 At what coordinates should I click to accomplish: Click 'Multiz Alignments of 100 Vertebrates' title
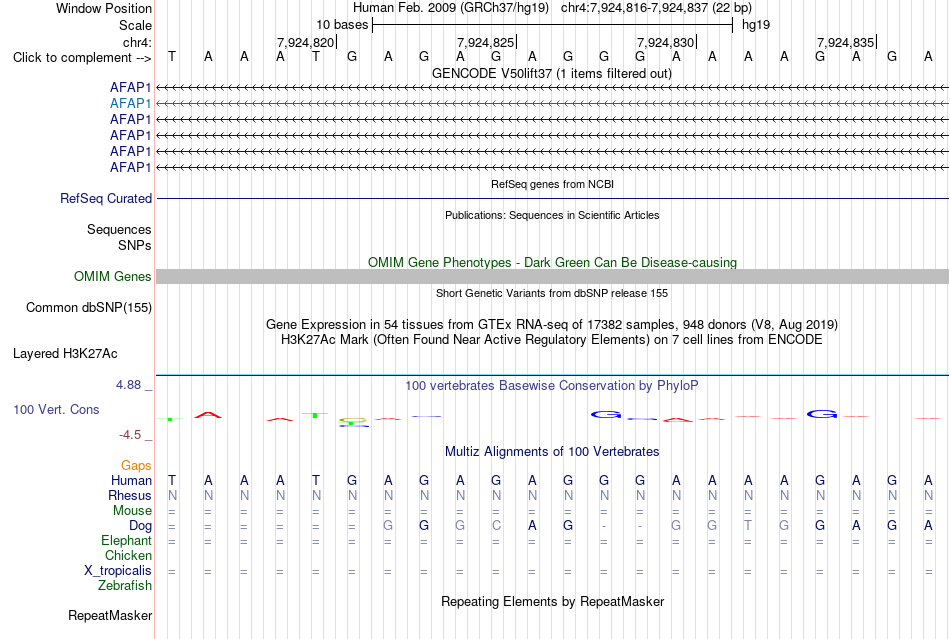point(552,451)
